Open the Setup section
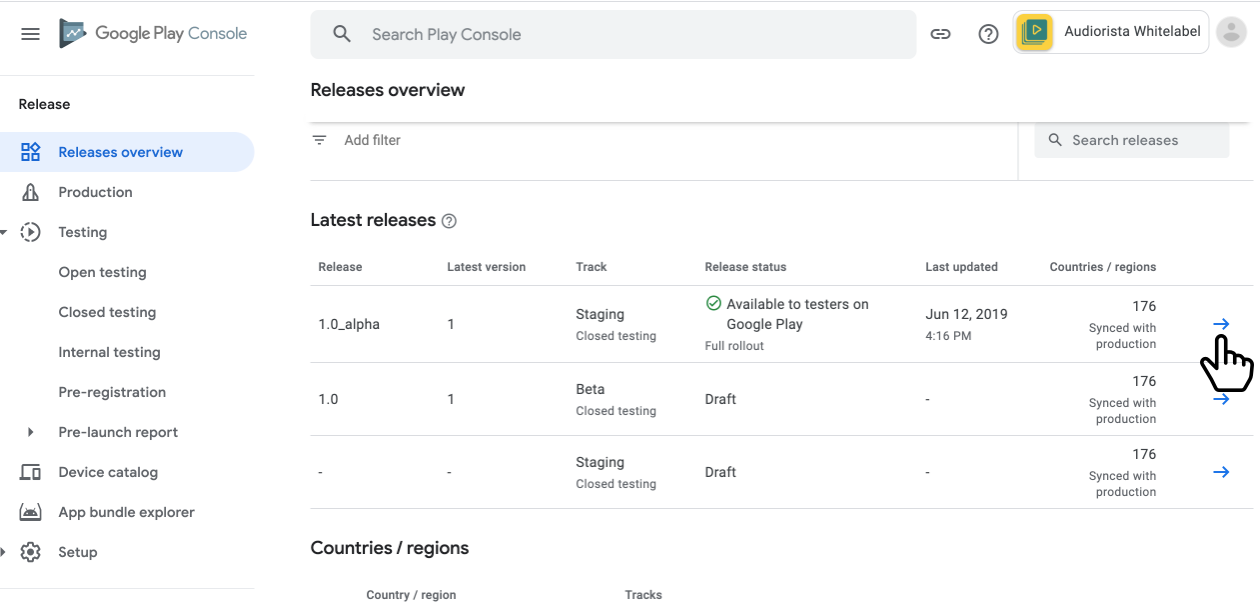This screenshot has width=1260, height=604. (77, 552)
